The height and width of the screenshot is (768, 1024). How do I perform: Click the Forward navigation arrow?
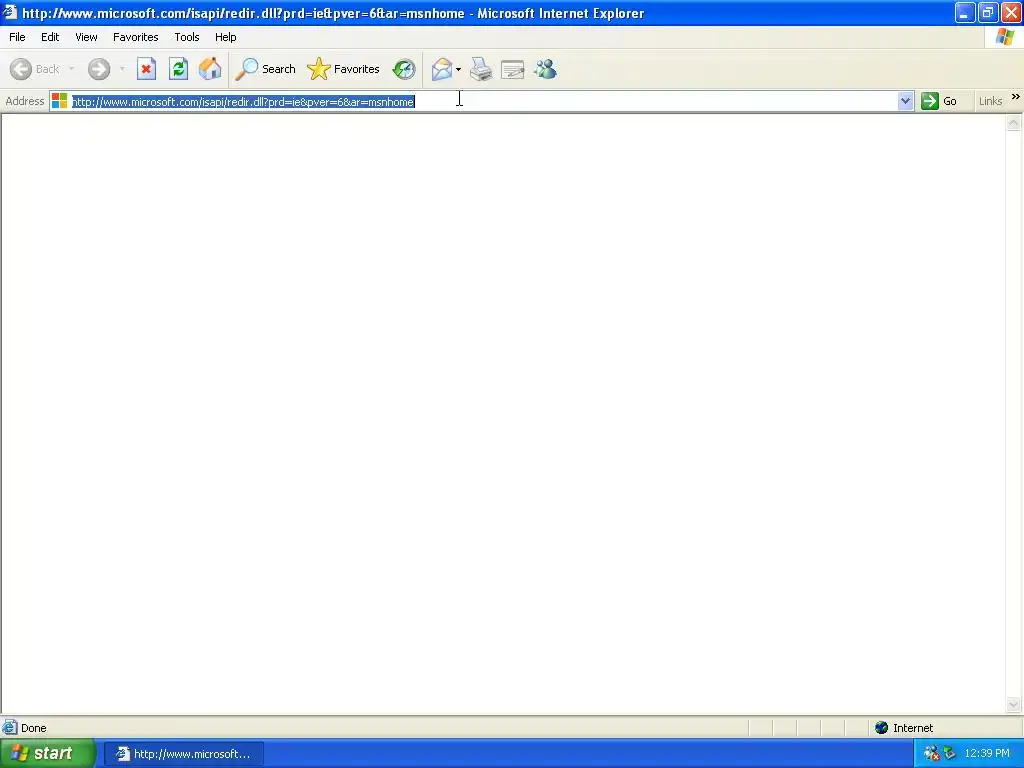coord(99,69)
